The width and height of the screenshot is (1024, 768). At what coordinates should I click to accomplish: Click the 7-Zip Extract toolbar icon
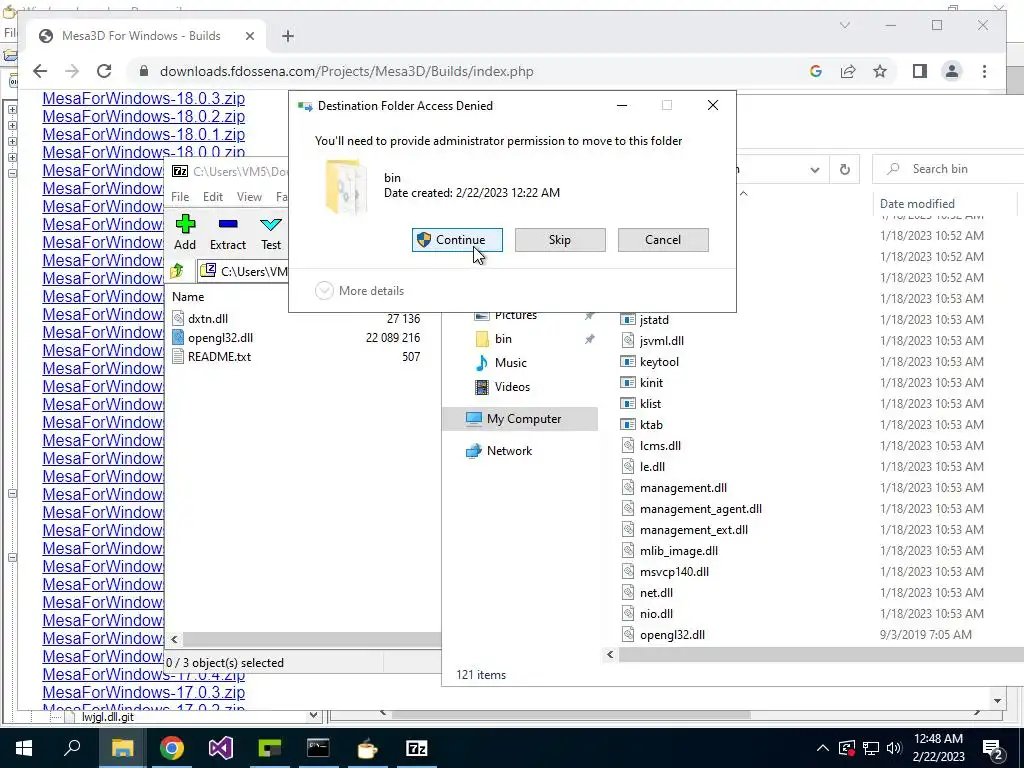point(227,232)
